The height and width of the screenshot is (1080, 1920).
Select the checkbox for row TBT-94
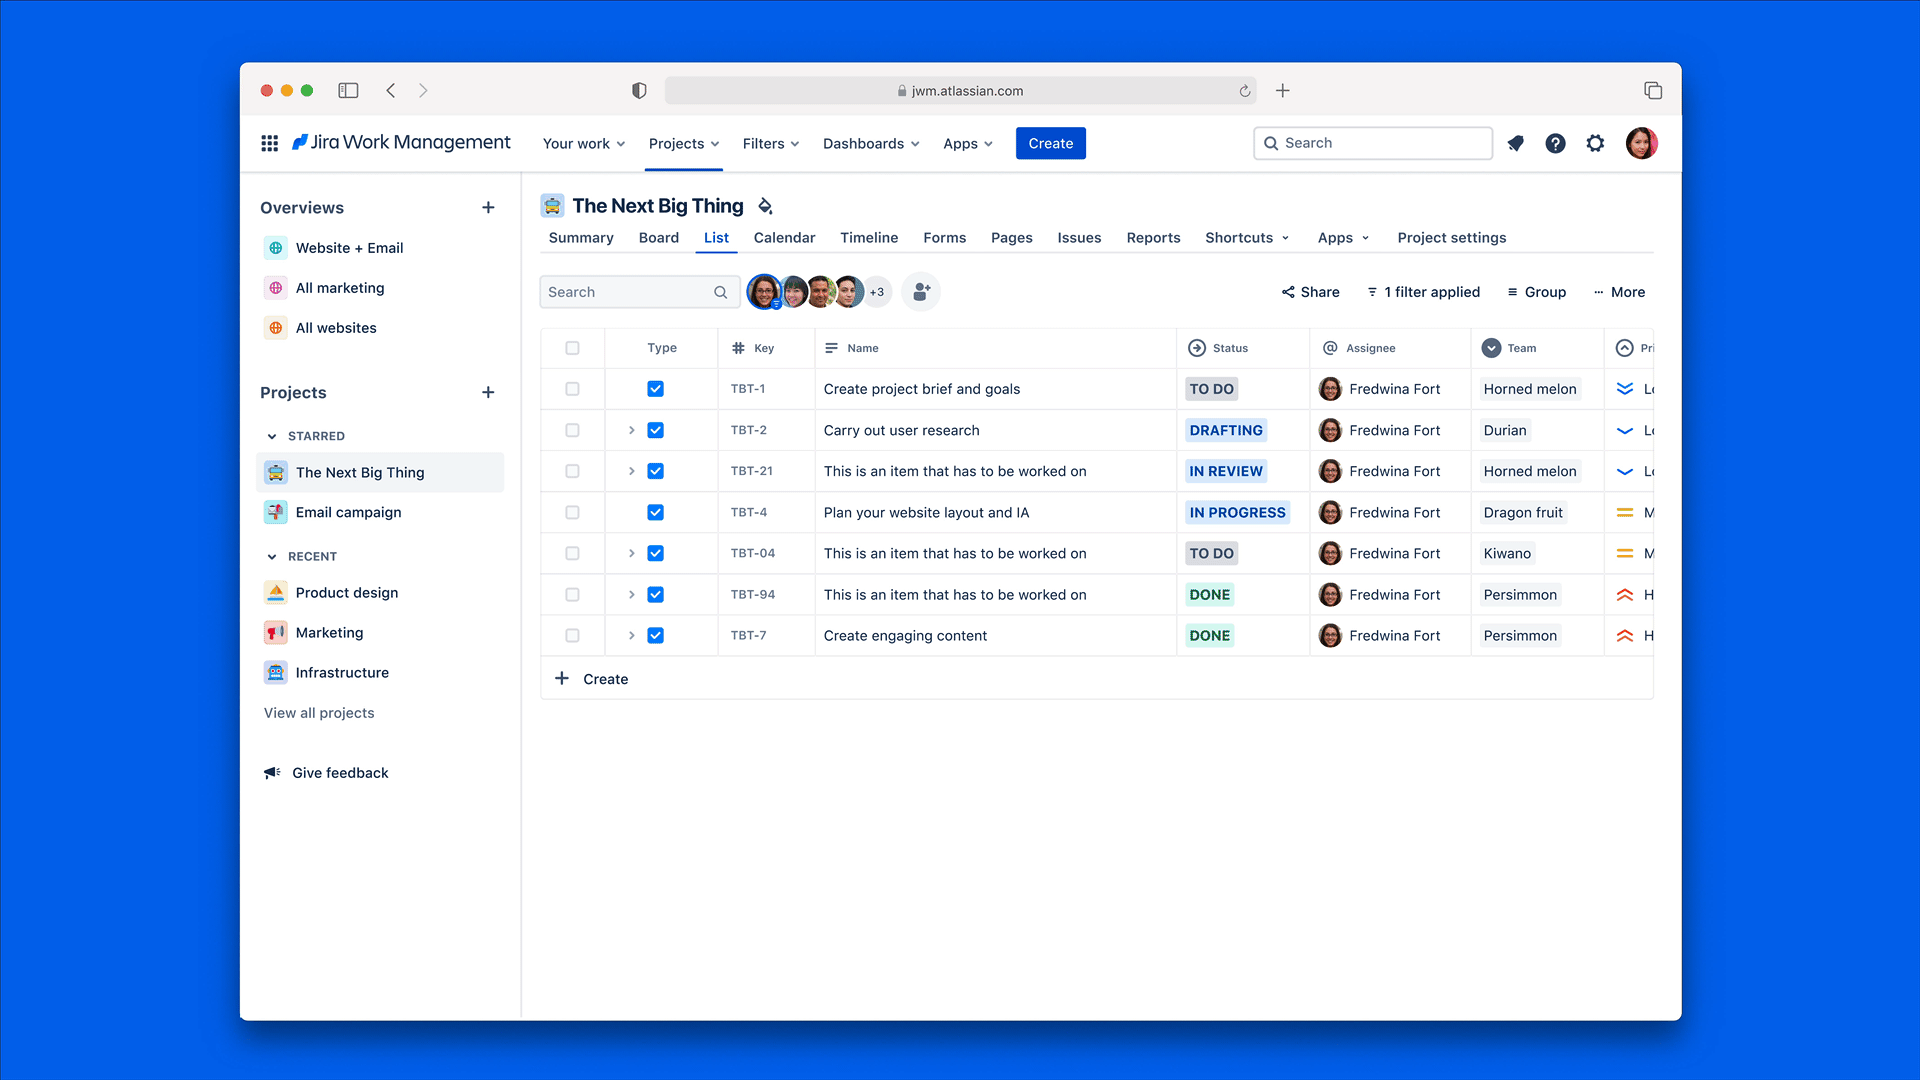pyautogui.click(x=572, y=594)
